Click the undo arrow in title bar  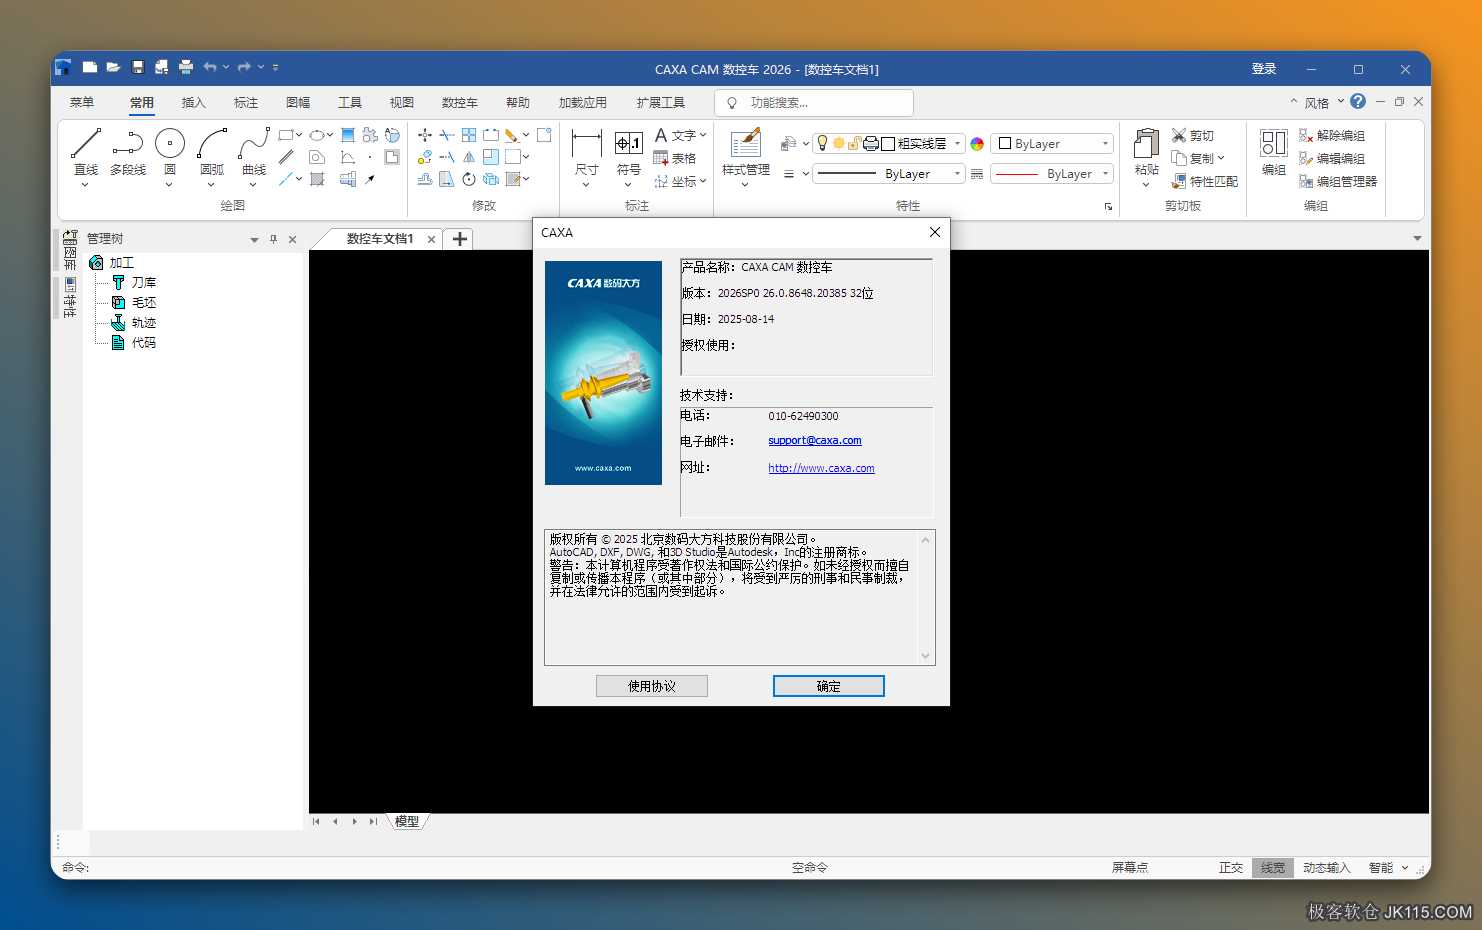(209, 67)
